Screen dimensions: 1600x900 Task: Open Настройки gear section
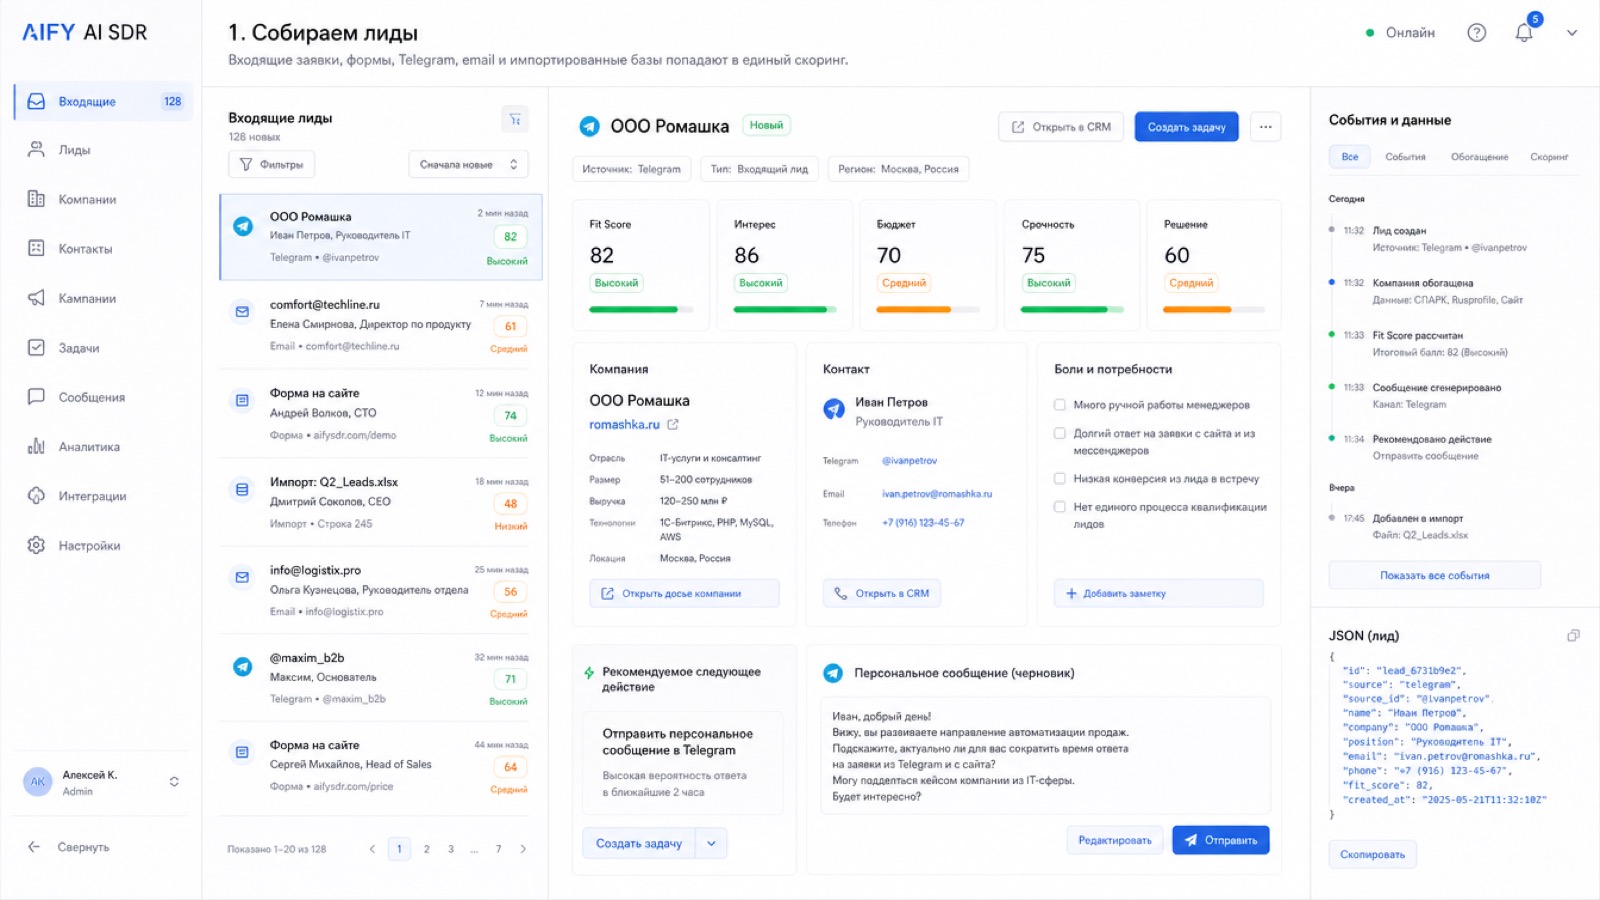point(89,545)
